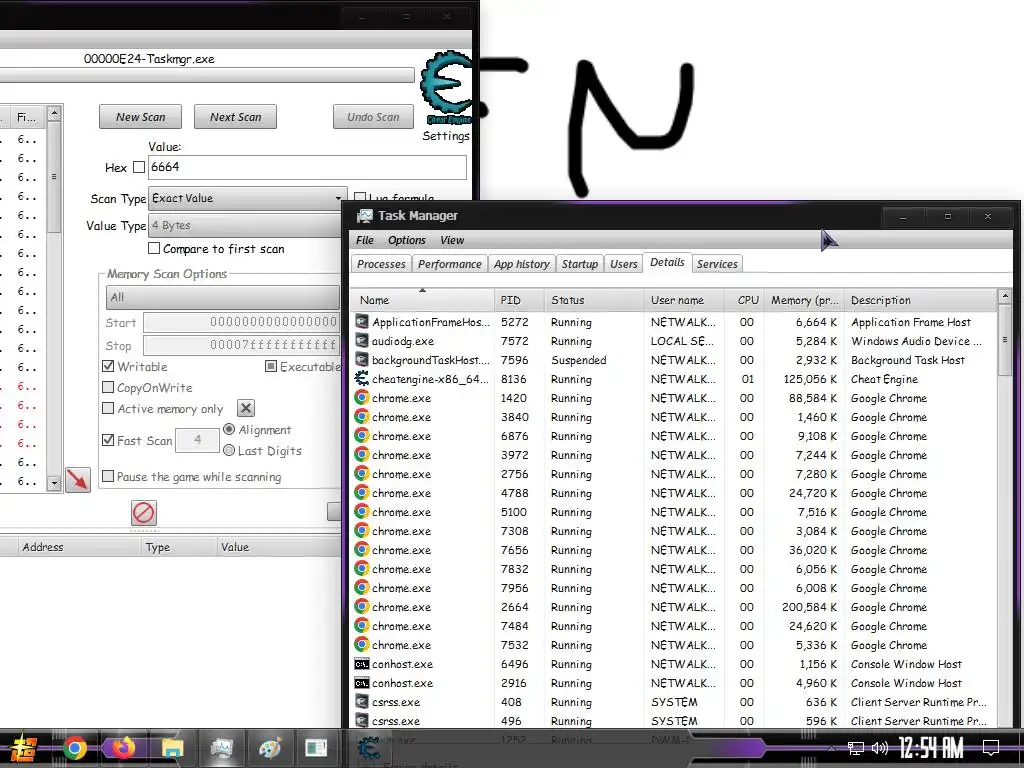Toggle the Hex checkbox
This screenshot has height=768, width=1024.
[x=138, y=167]
